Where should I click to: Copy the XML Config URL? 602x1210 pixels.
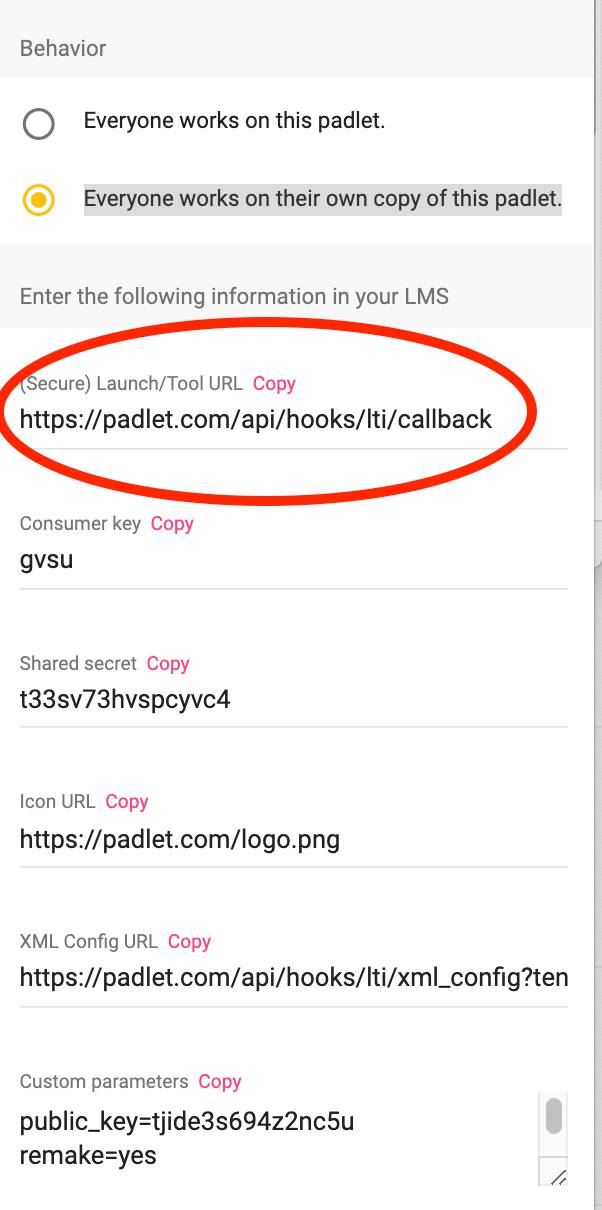[189, 941]
